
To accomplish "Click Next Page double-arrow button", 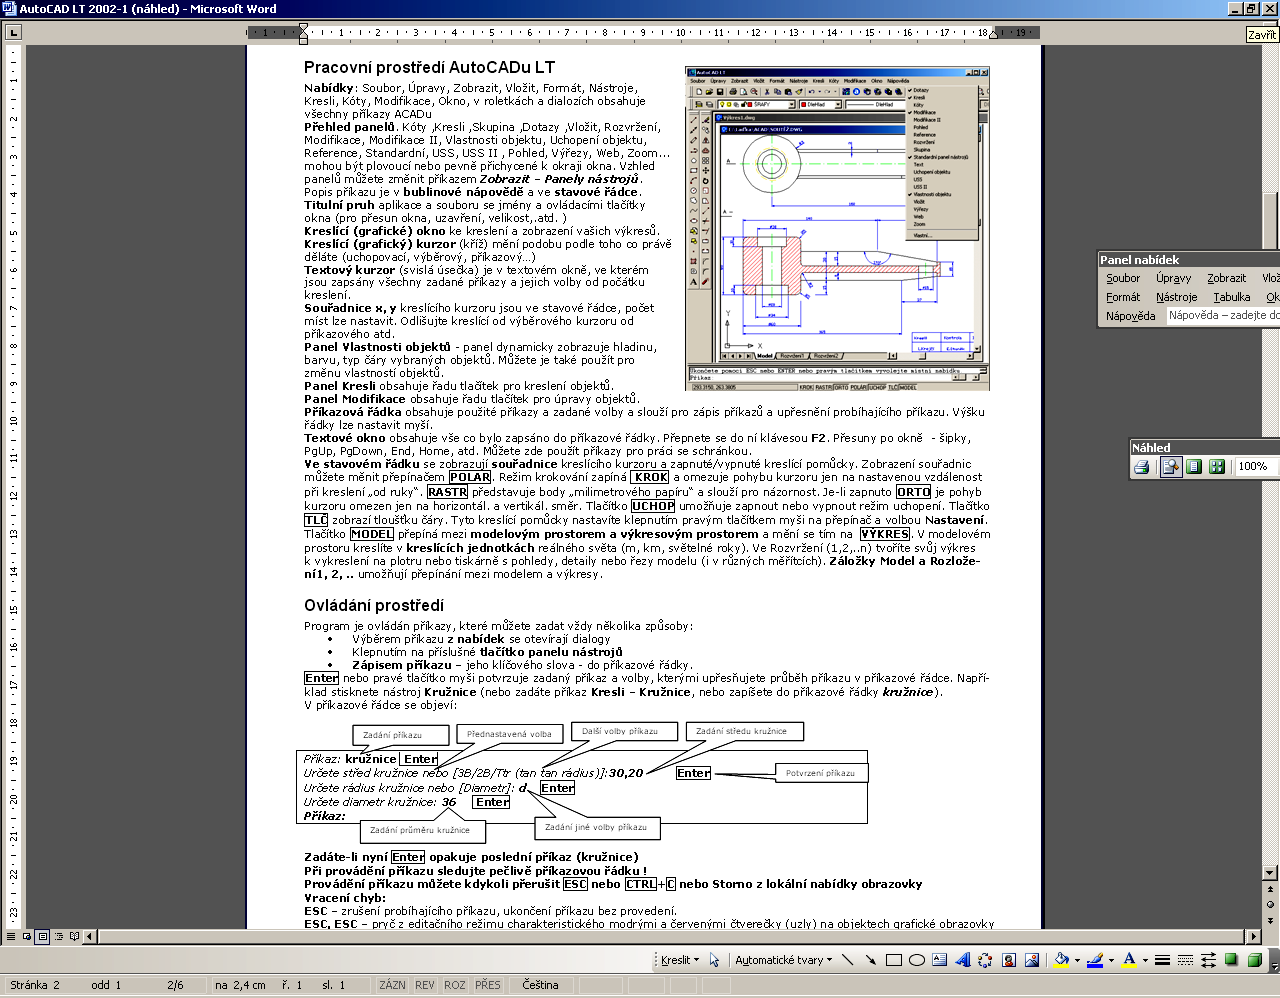I will click(x=1271, y=921).
